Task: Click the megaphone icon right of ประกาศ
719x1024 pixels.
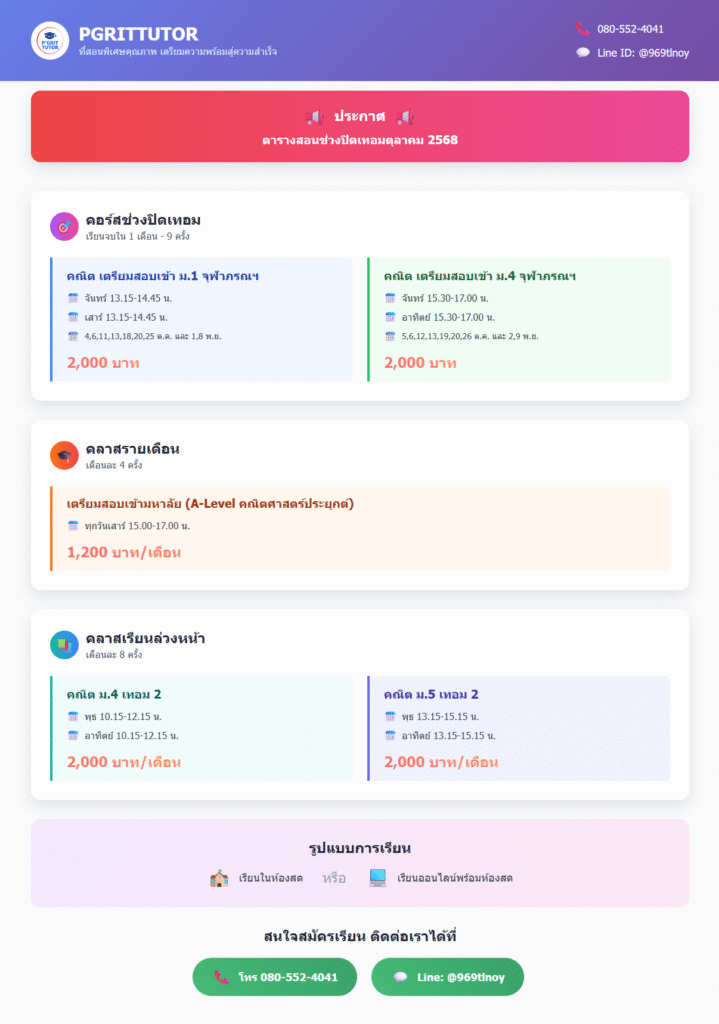Action: (405, 118)
